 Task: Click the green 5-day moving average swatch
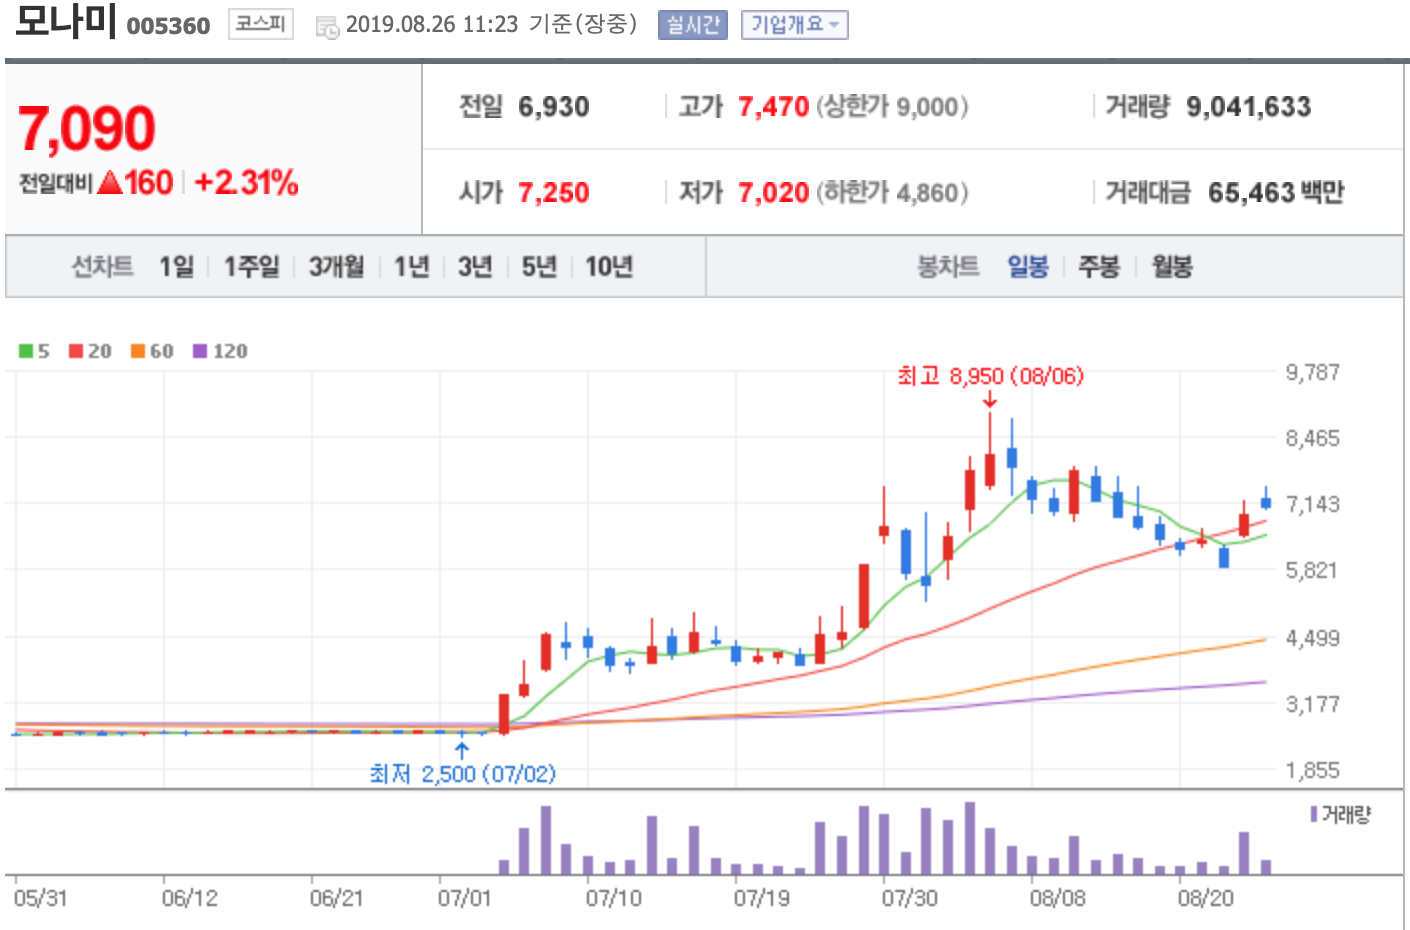point(26,351)
